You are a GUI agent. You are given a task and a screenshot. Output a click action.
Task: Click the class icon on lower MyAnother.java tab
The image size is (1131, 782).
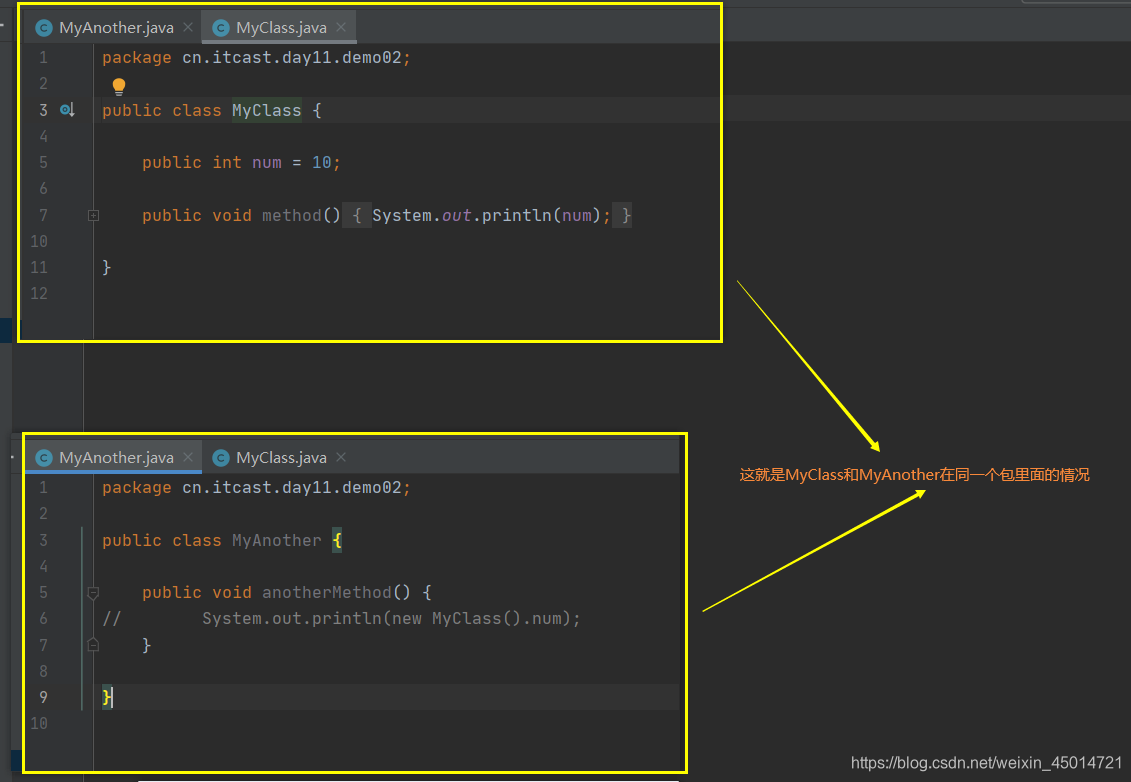click(44, 457)
